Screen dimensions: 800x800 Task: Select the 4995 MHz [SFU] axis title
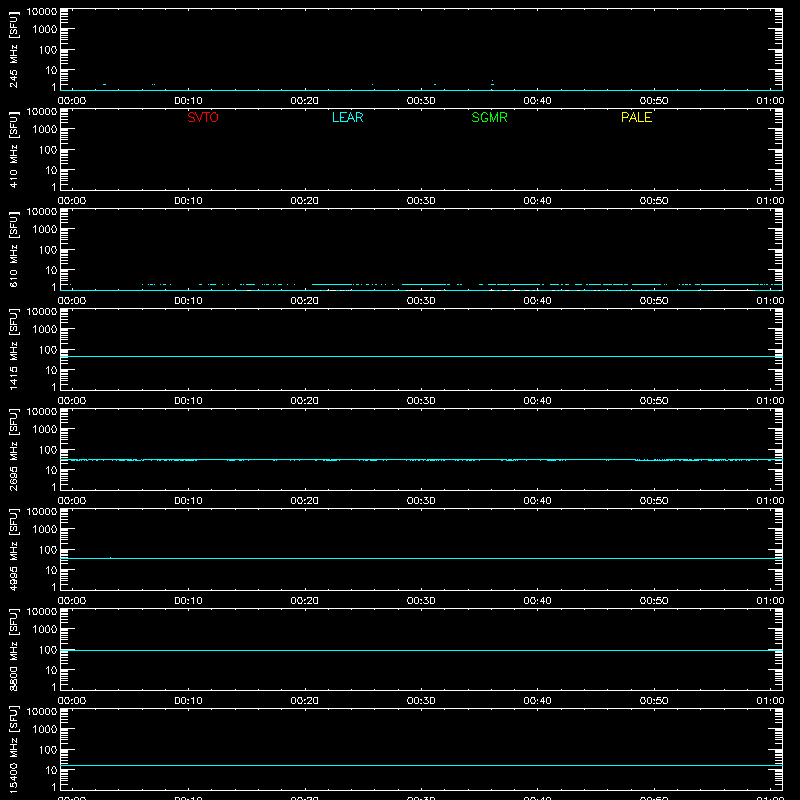13,550
